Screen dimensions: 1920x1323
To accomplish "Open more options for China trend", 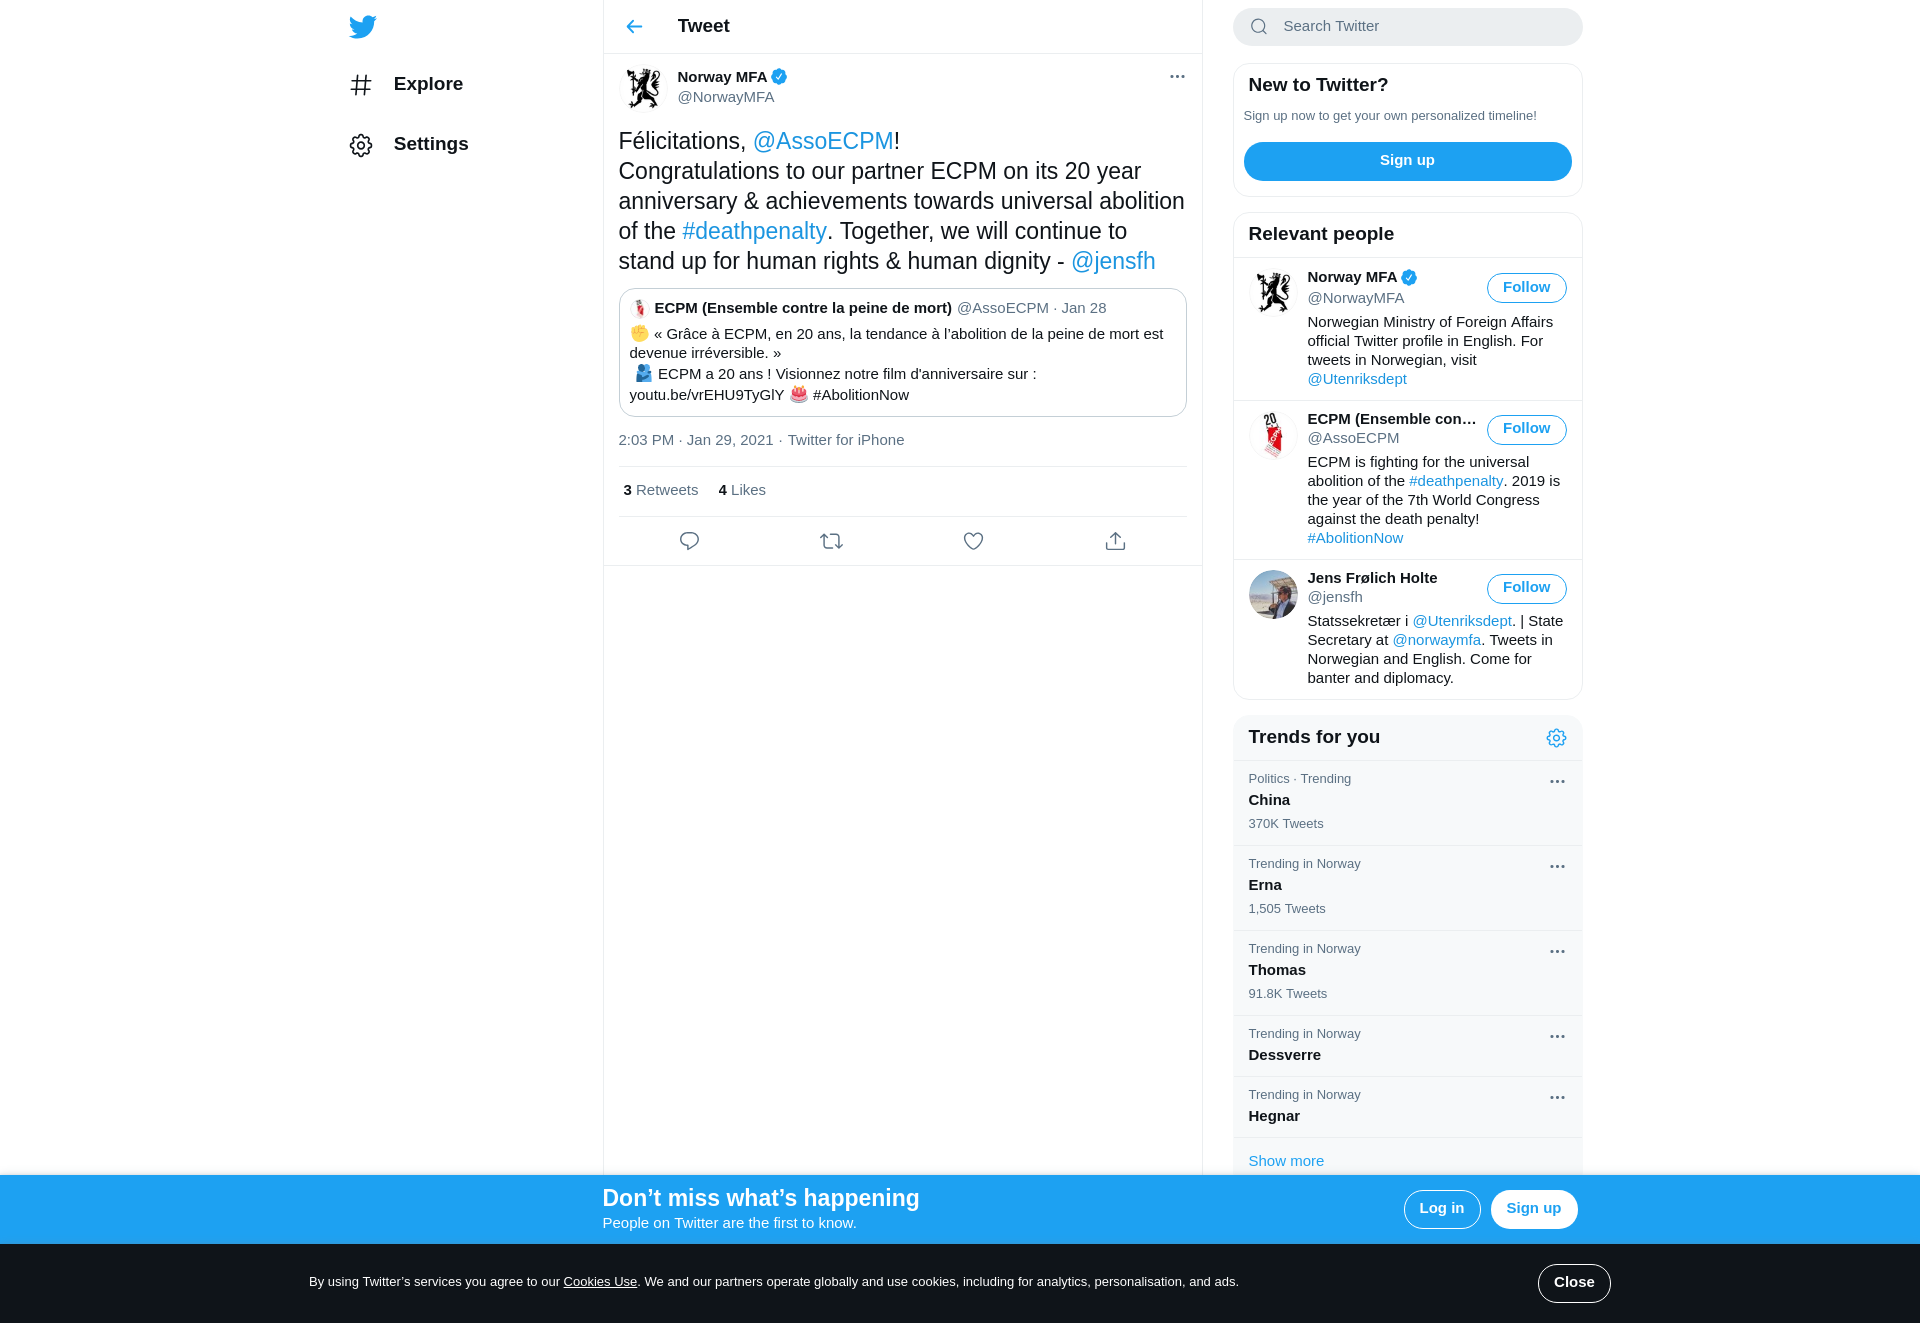I will click(x=1557, y=782).
